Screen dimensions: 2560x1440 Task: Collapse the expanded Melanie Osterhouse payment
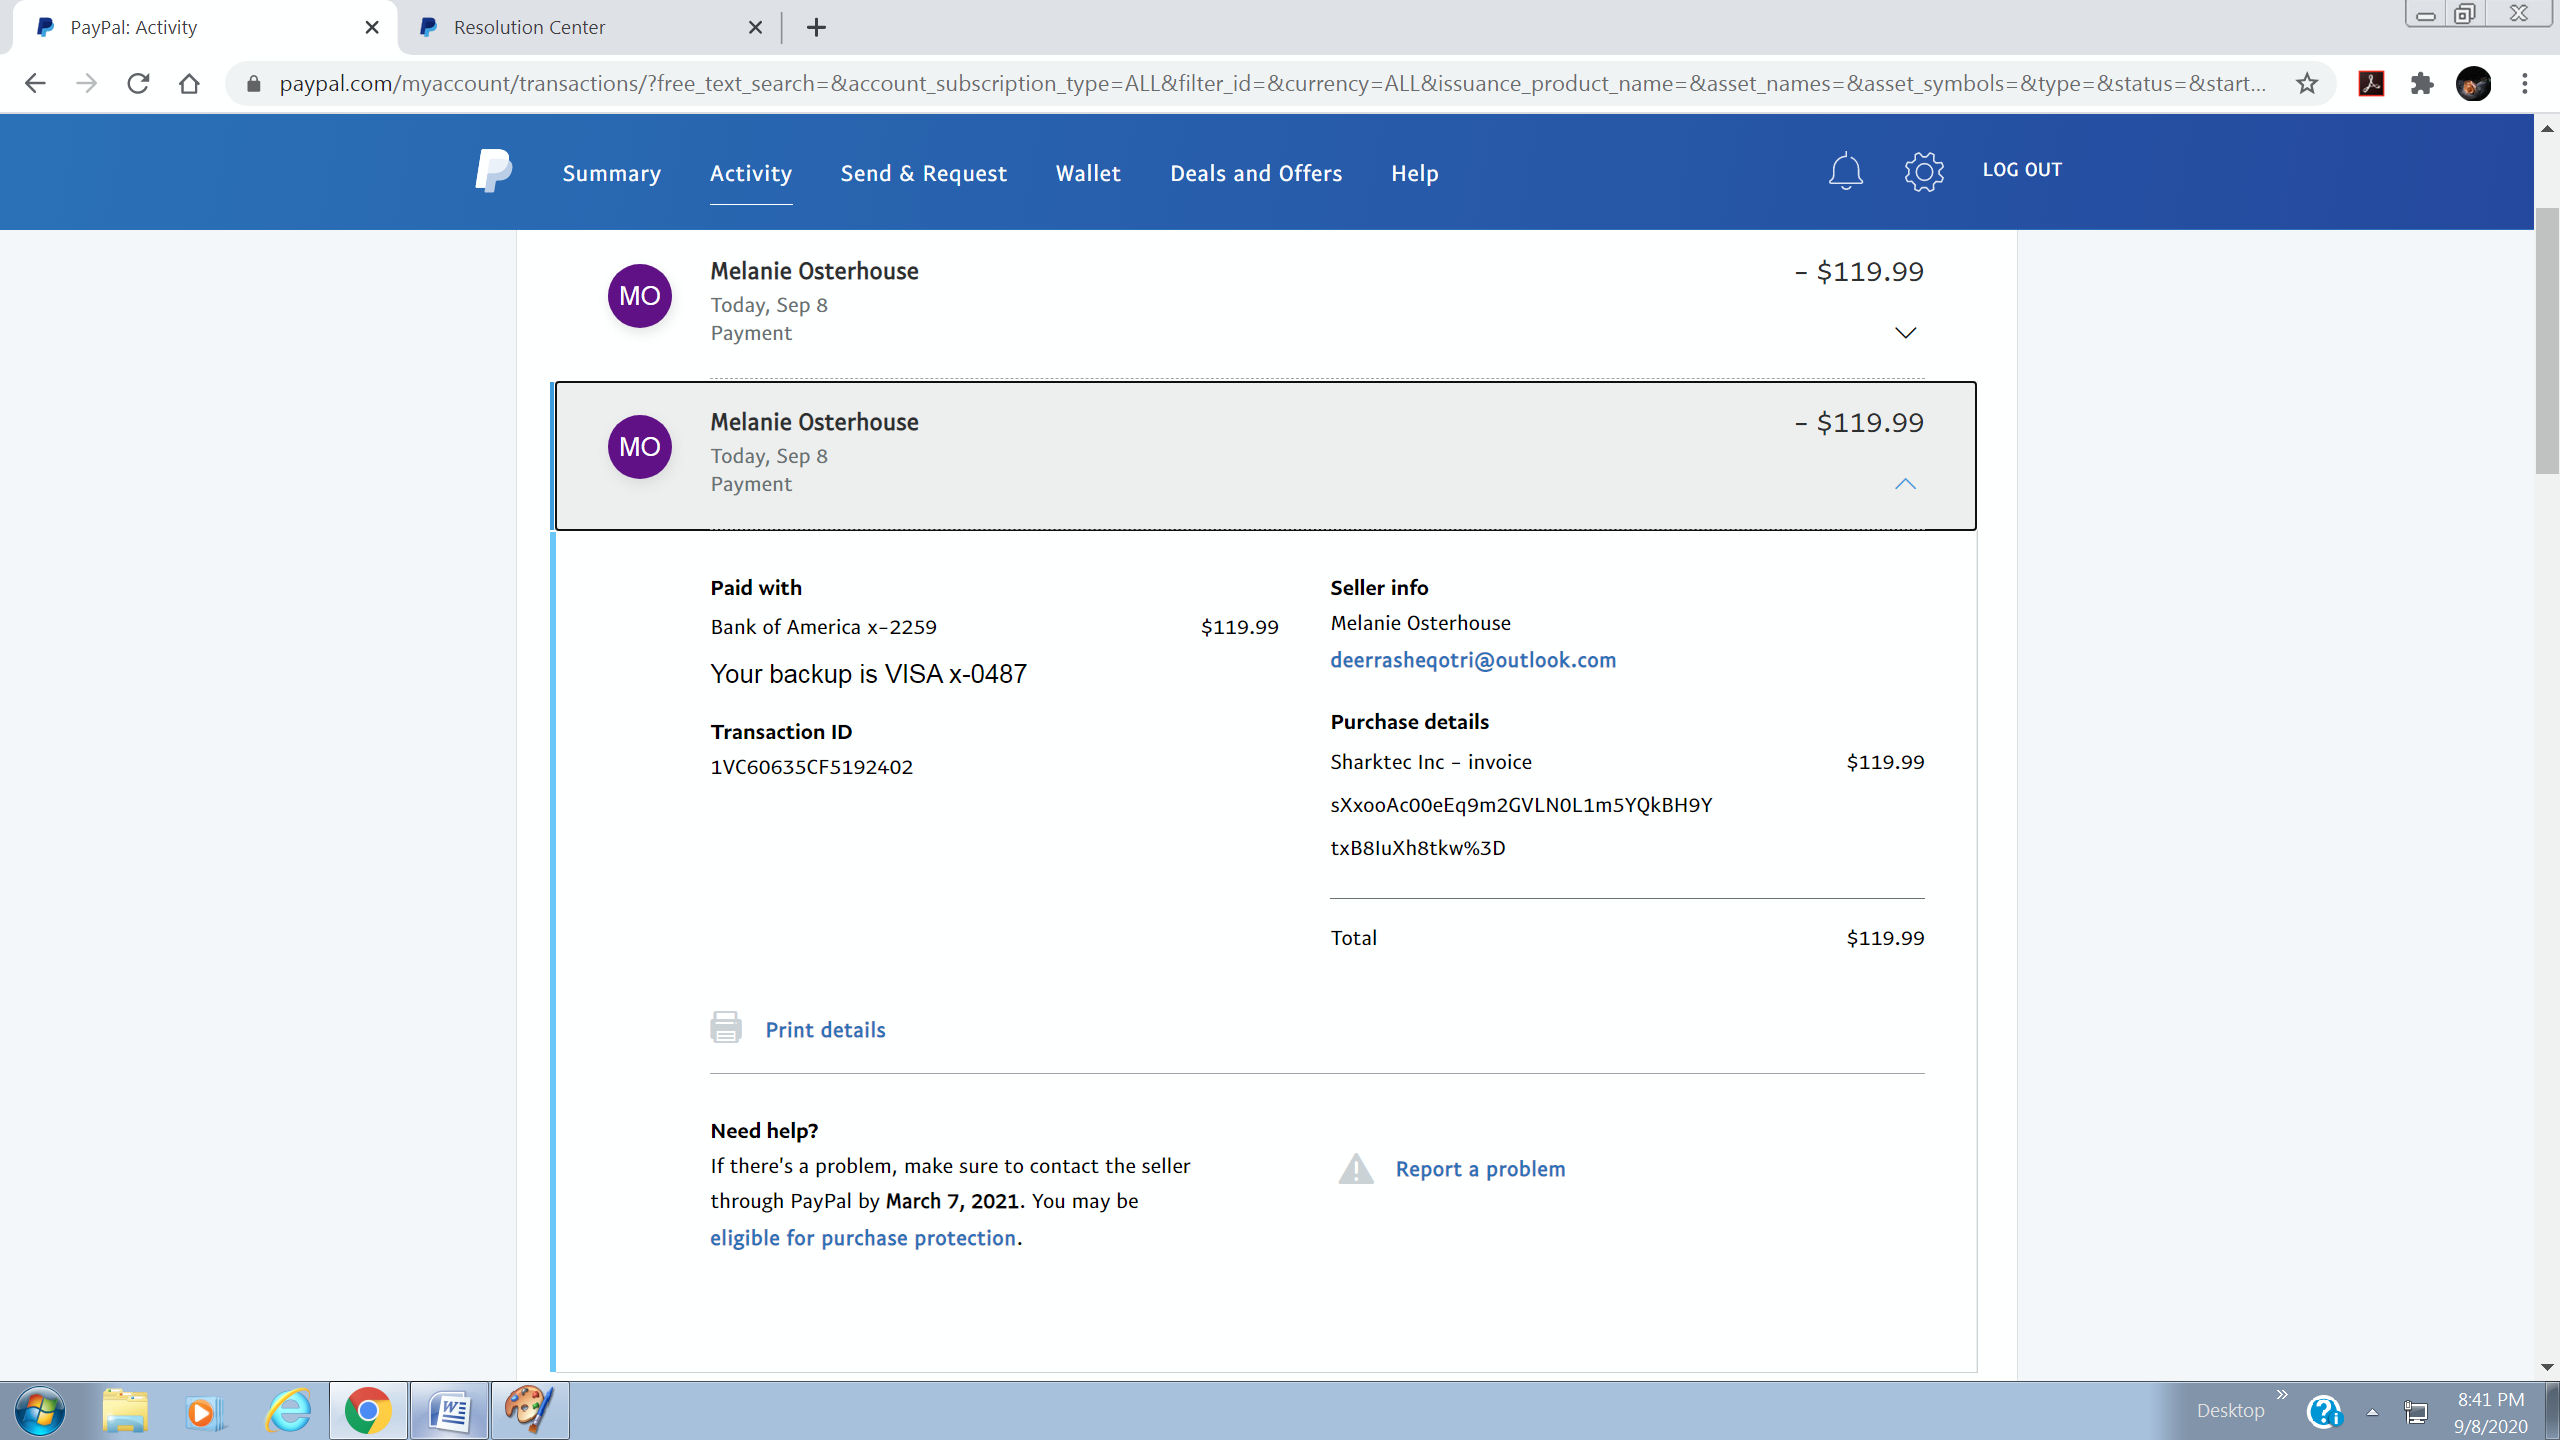[1905, 484]
